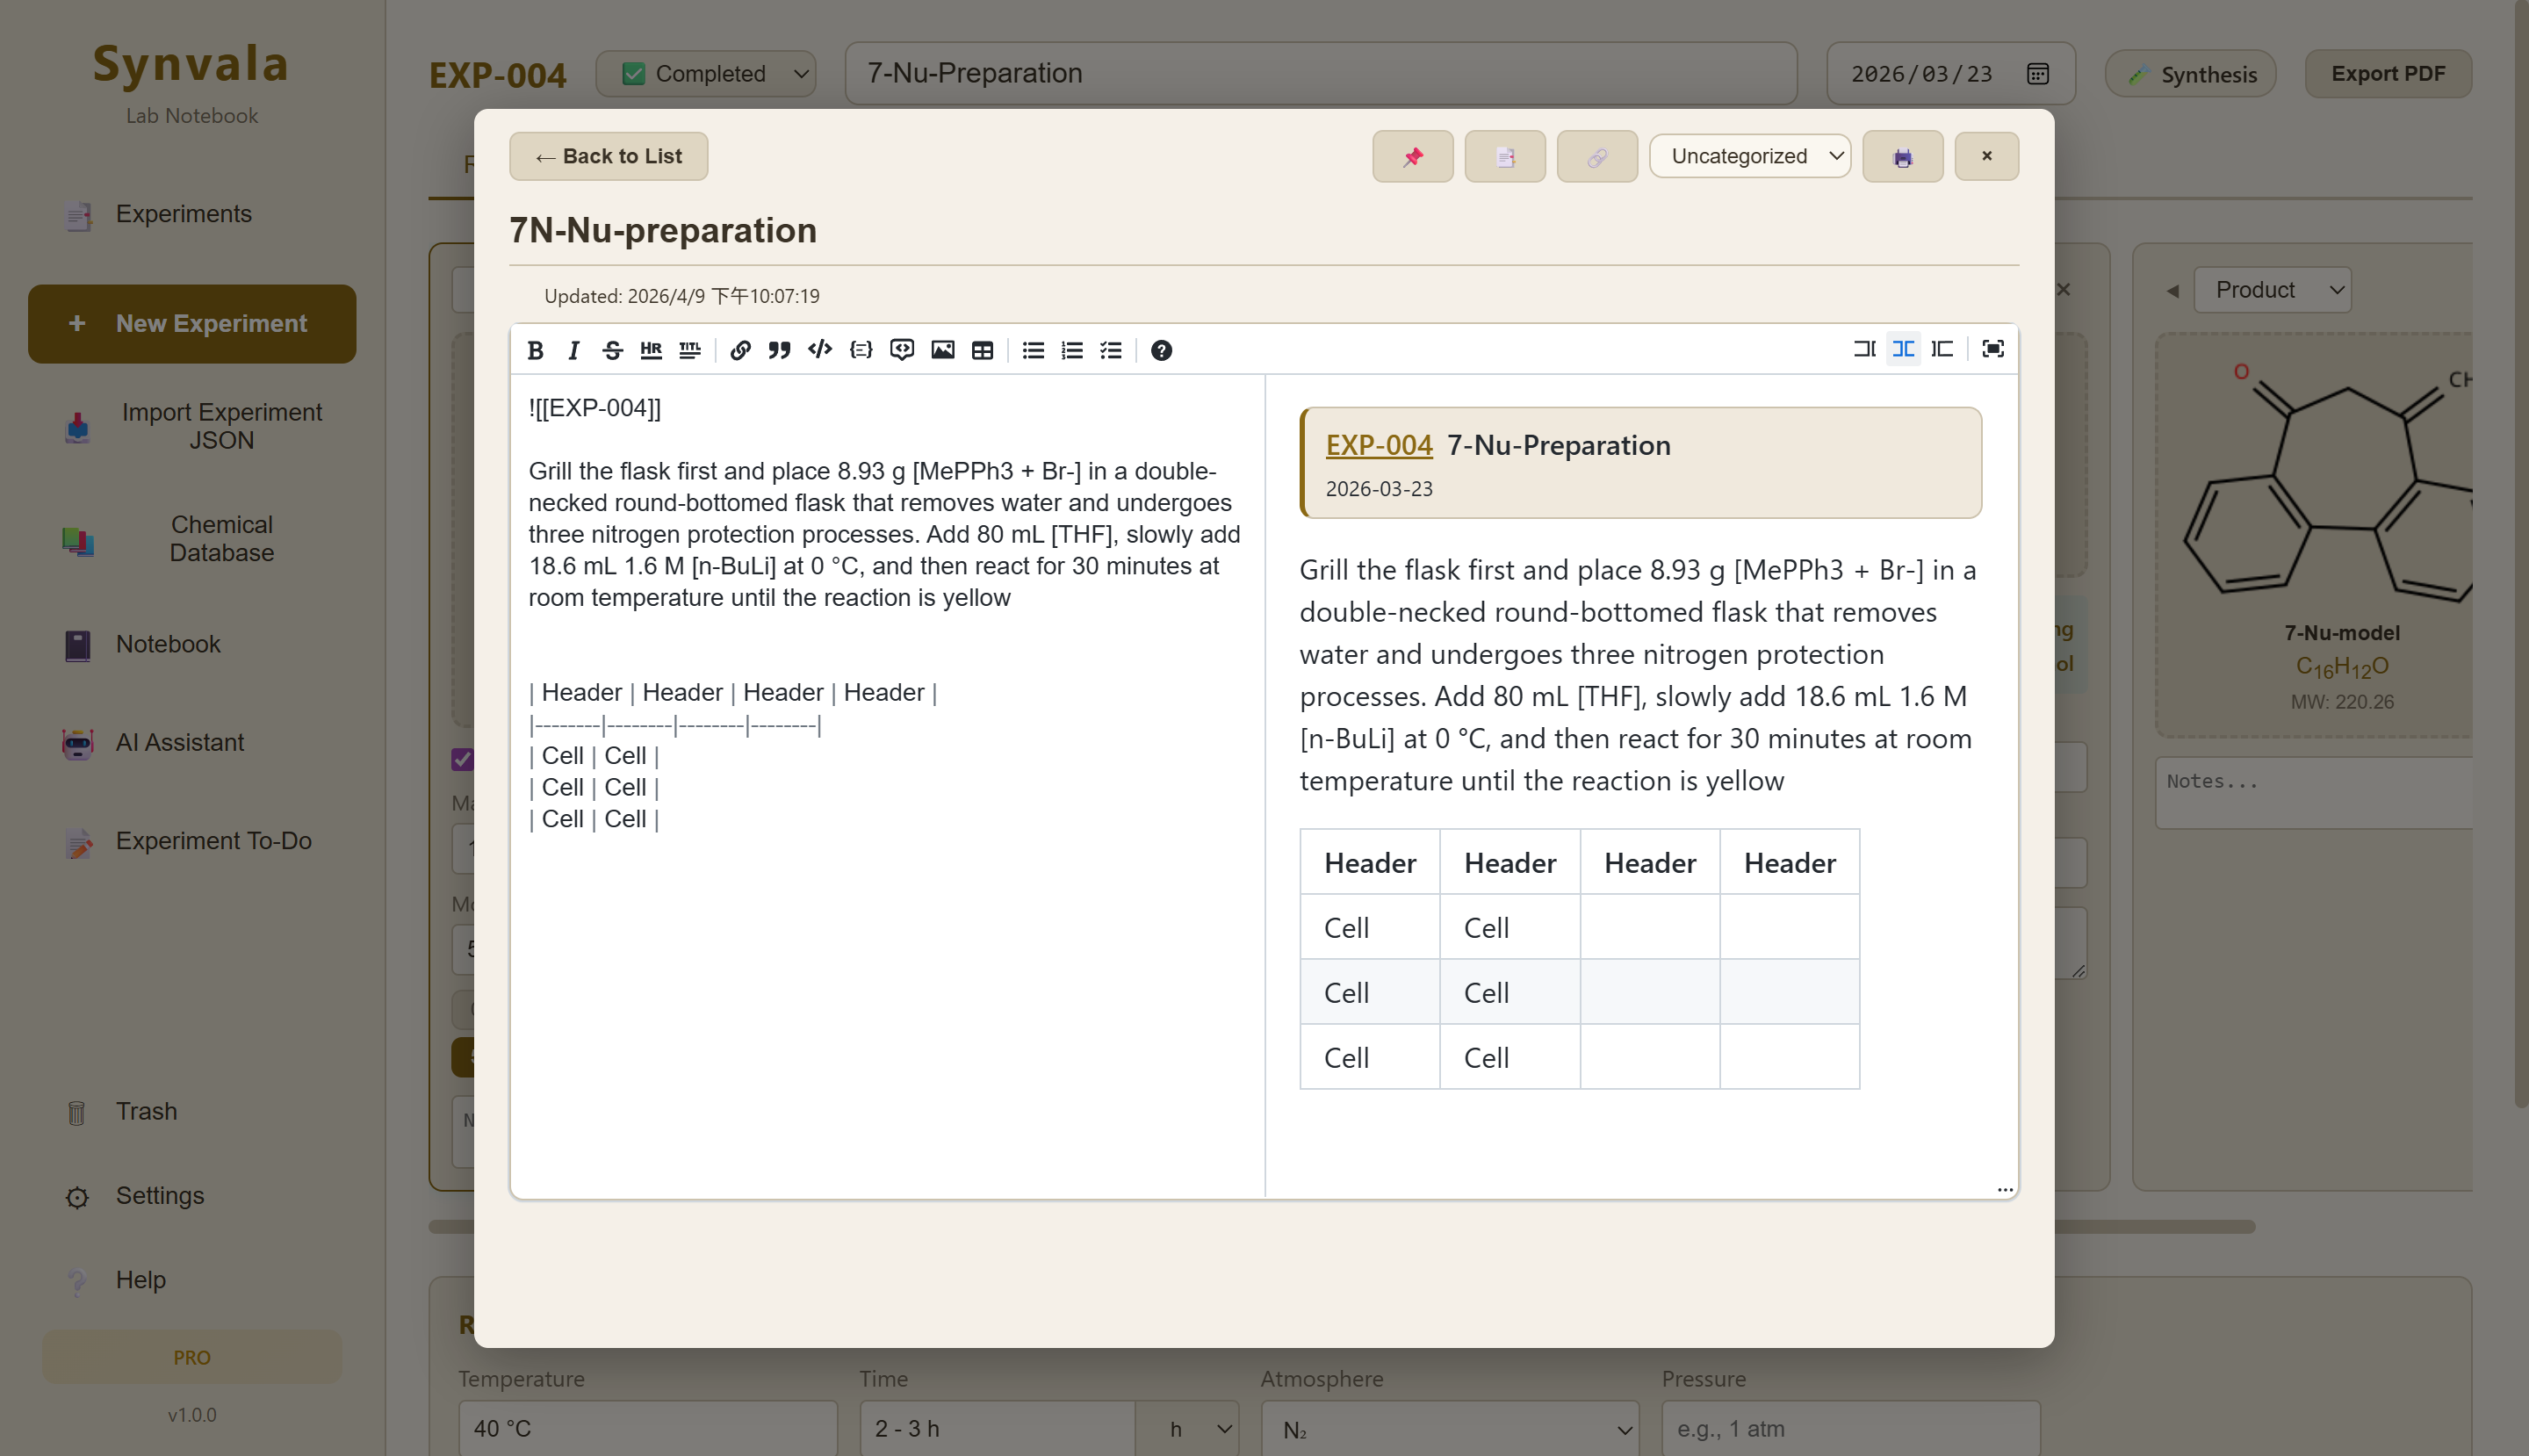
Task: Open the Uncategorized category dropdown
Action: point(1749,156)
